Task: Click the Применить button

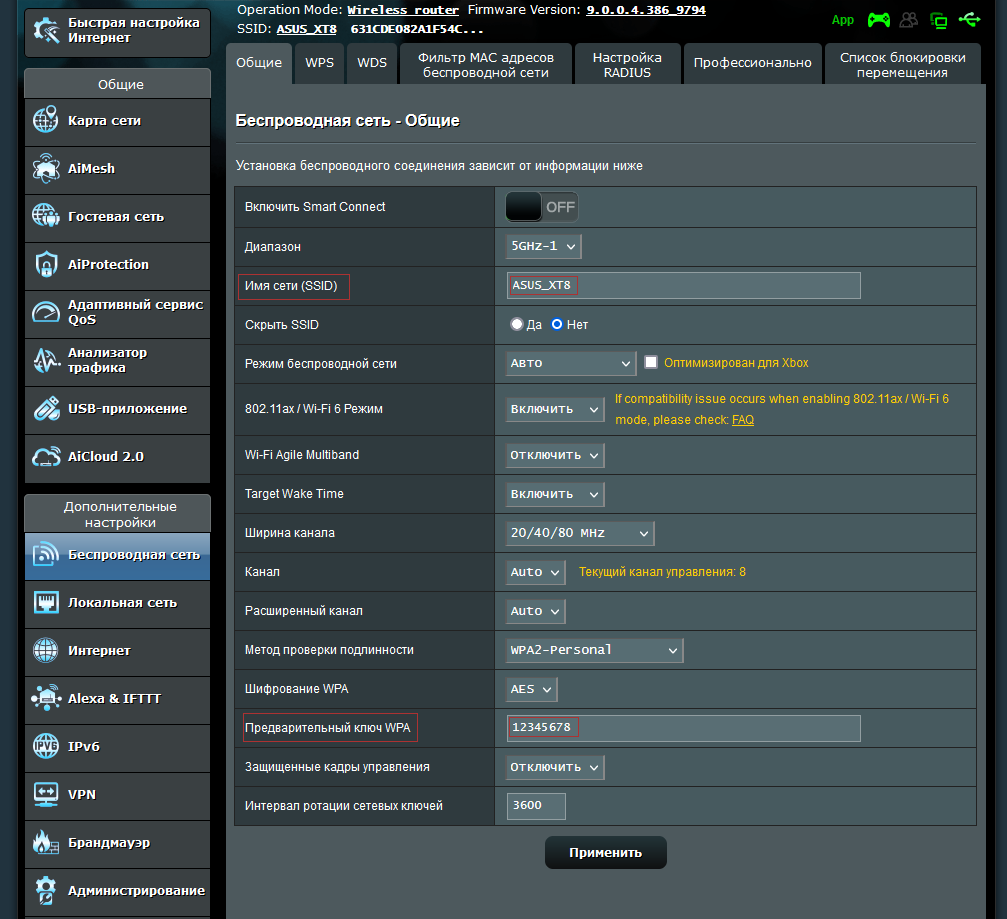Action: point(606,852)
